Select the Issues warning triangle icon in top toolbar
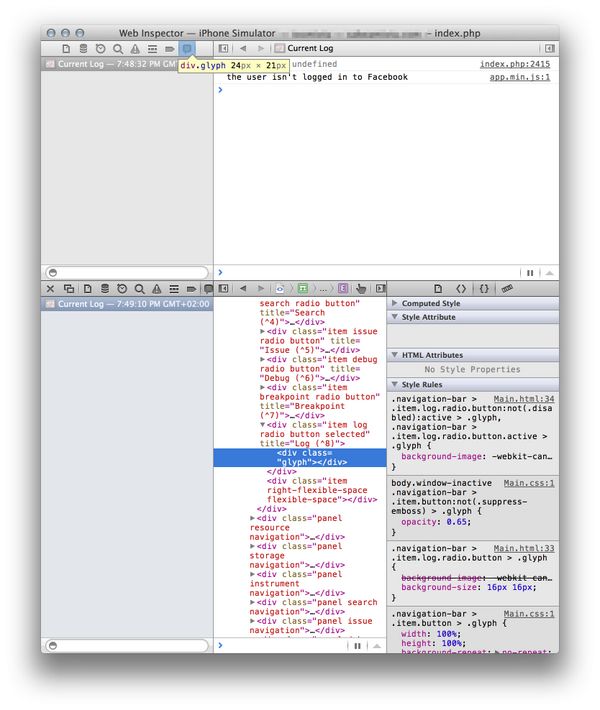Image resolution: width=600 pixels, height=710 pixels. [135, 48]
